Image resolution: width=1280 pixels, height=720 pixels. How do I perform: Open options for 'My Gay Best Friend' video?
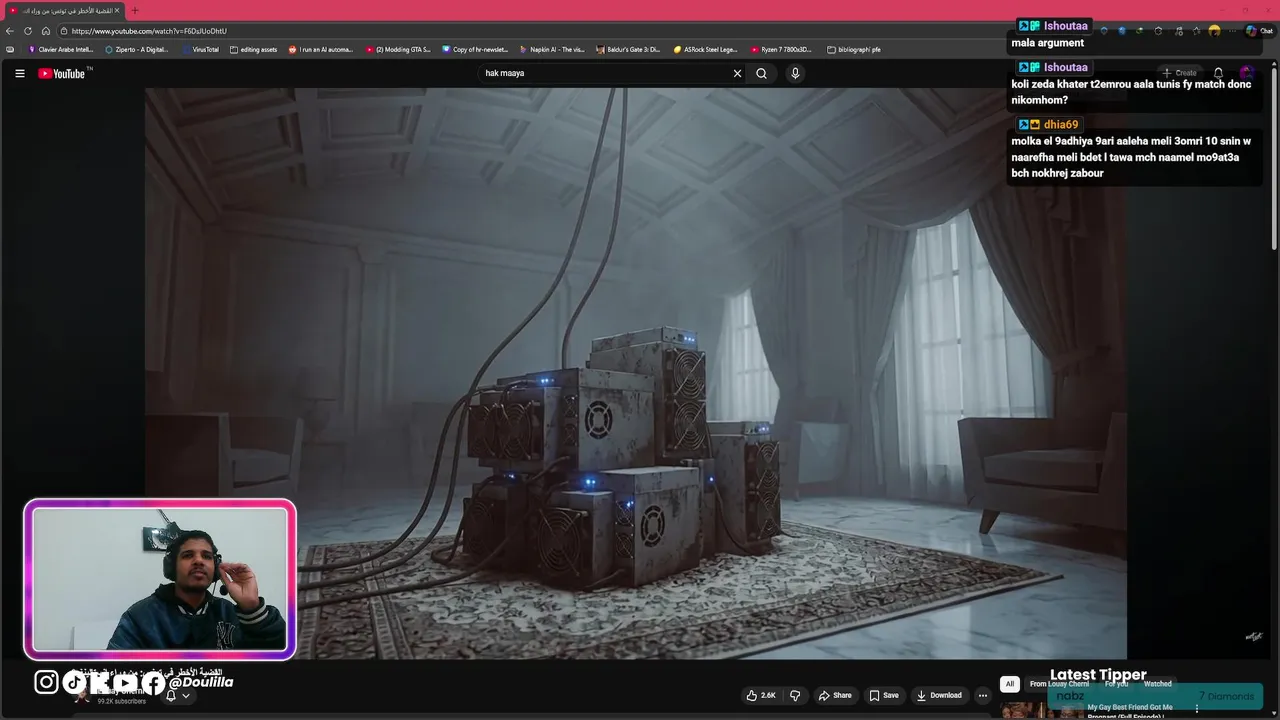(x=1196, y=709)
